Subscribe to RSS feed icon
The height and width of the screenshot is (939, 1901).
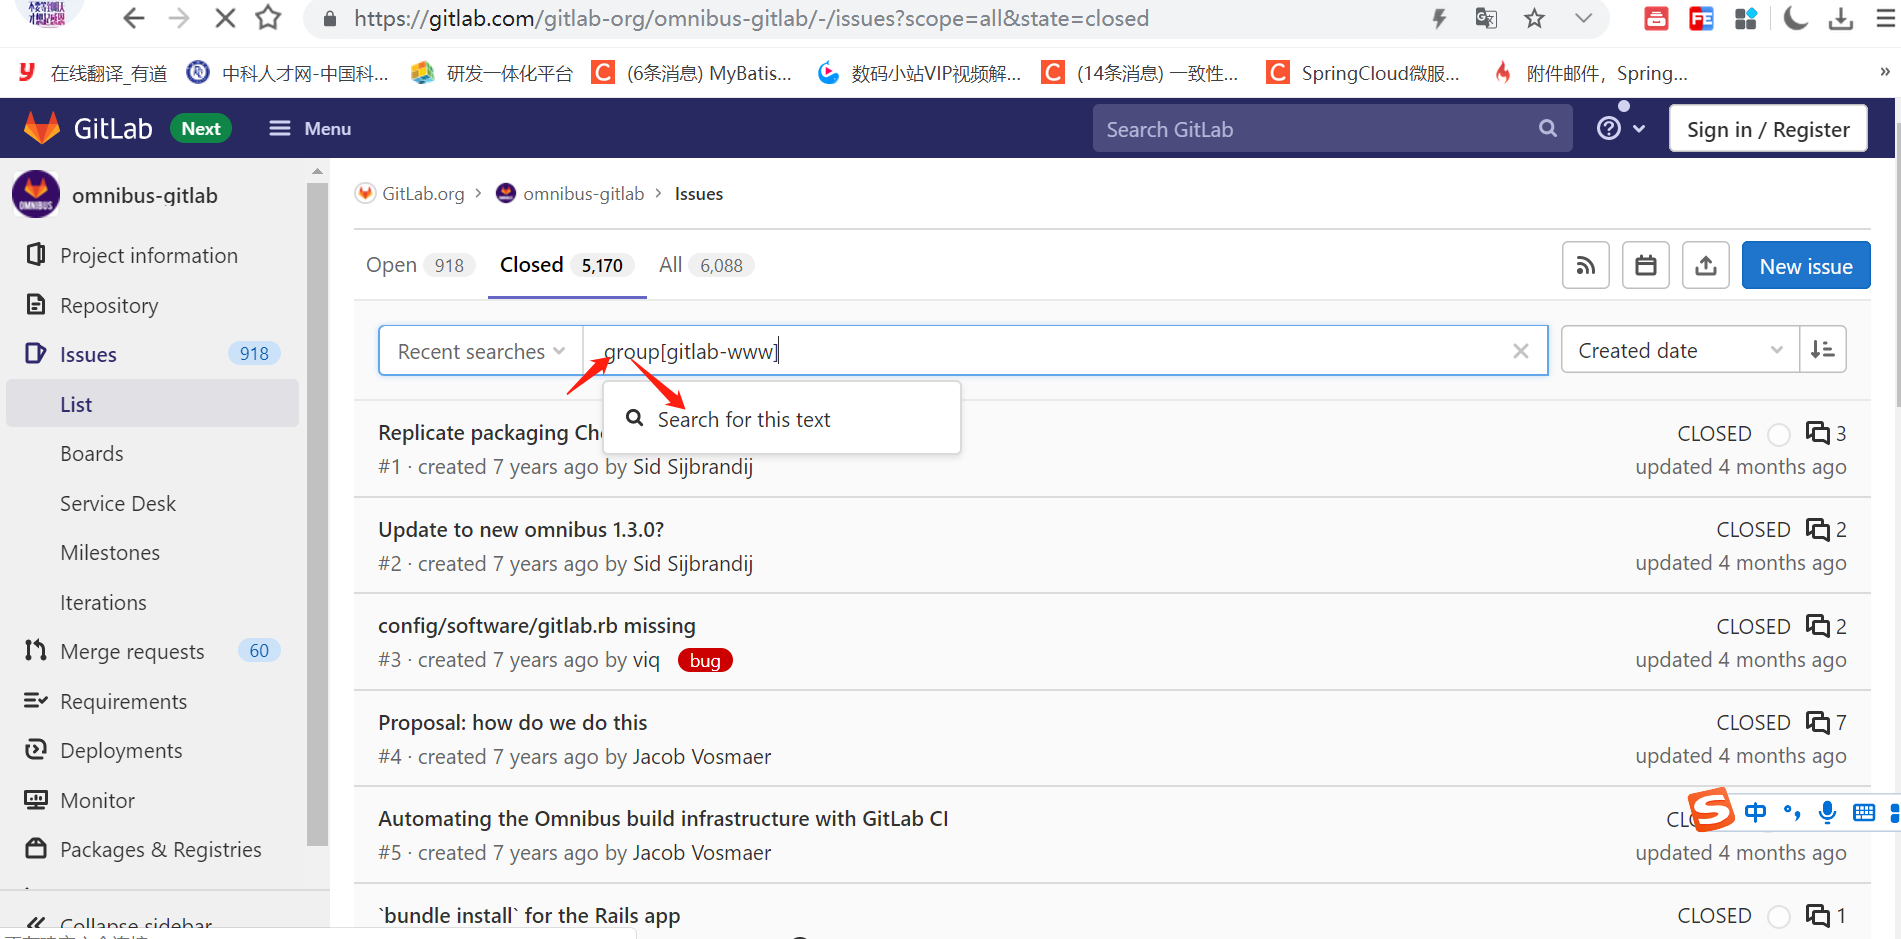[1585, 266]
